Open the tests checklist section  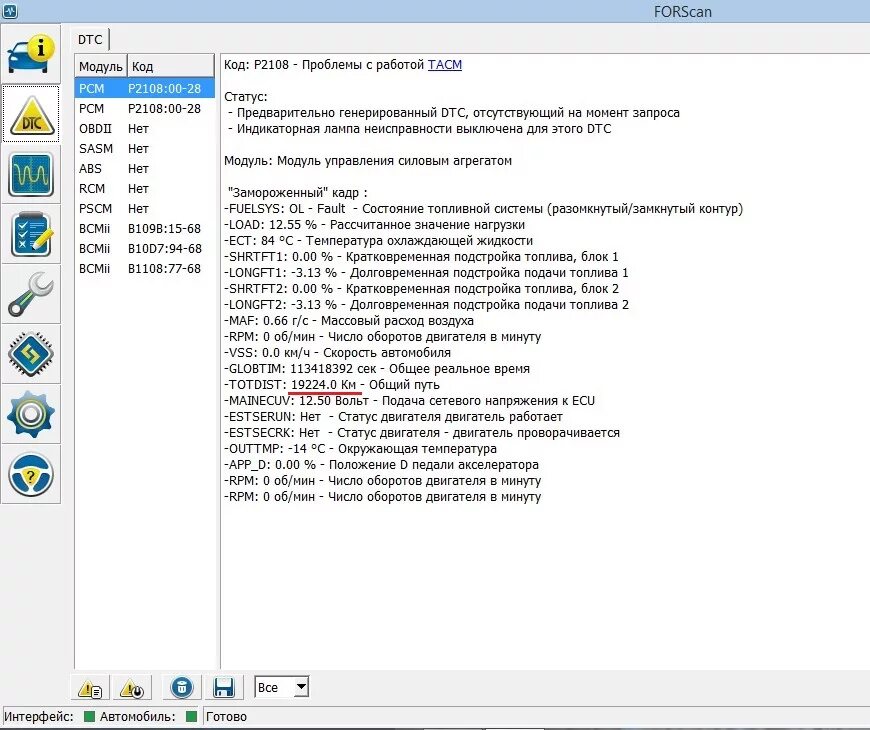(31, 234)
